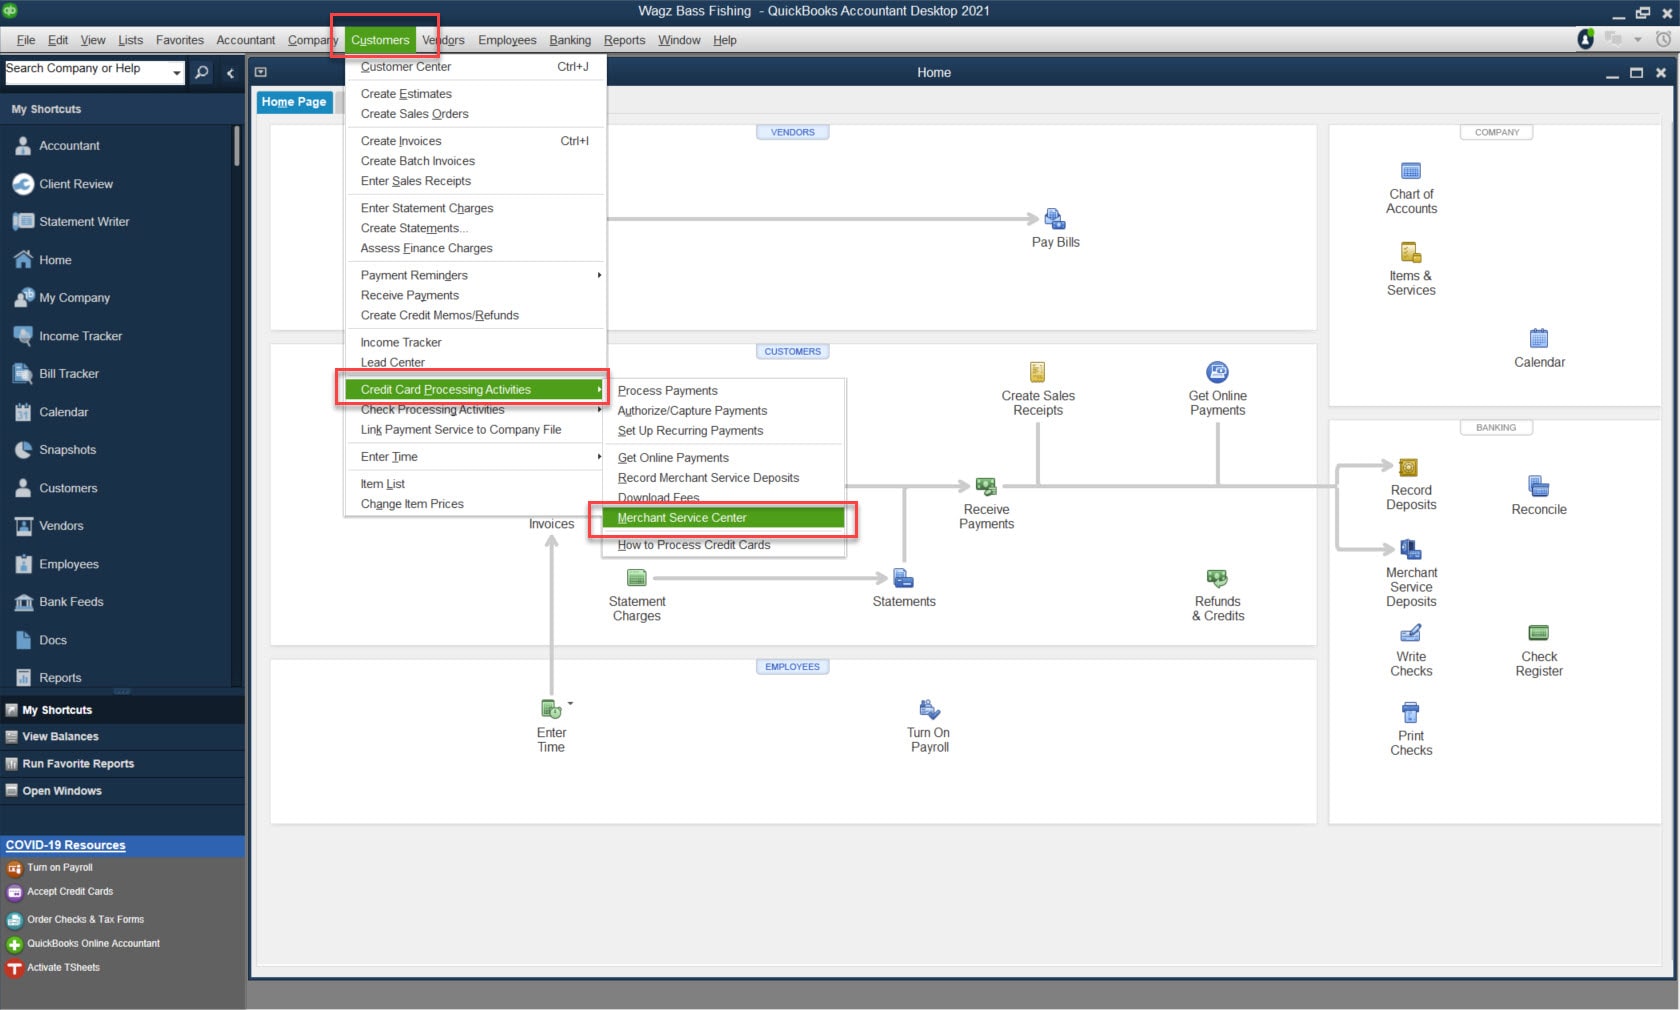Choose Record Merchant Service Deposits
The image size is (1680, 1010).
coord(724,478)
